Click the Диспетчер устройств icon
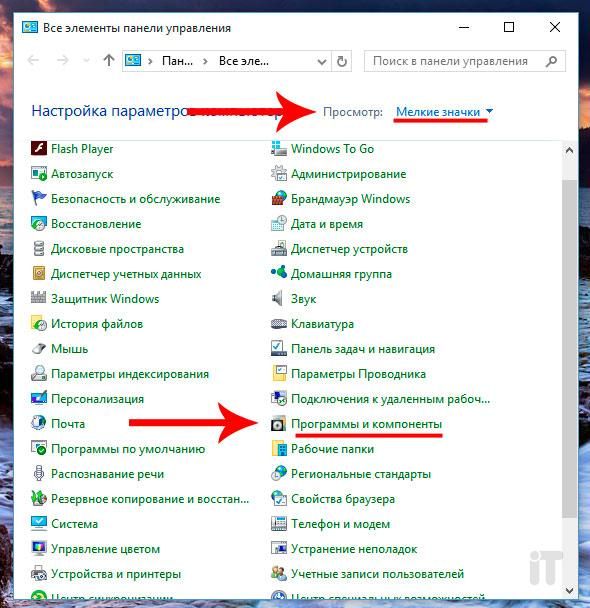This screenshot has height=608, width=590. point(279,249)
